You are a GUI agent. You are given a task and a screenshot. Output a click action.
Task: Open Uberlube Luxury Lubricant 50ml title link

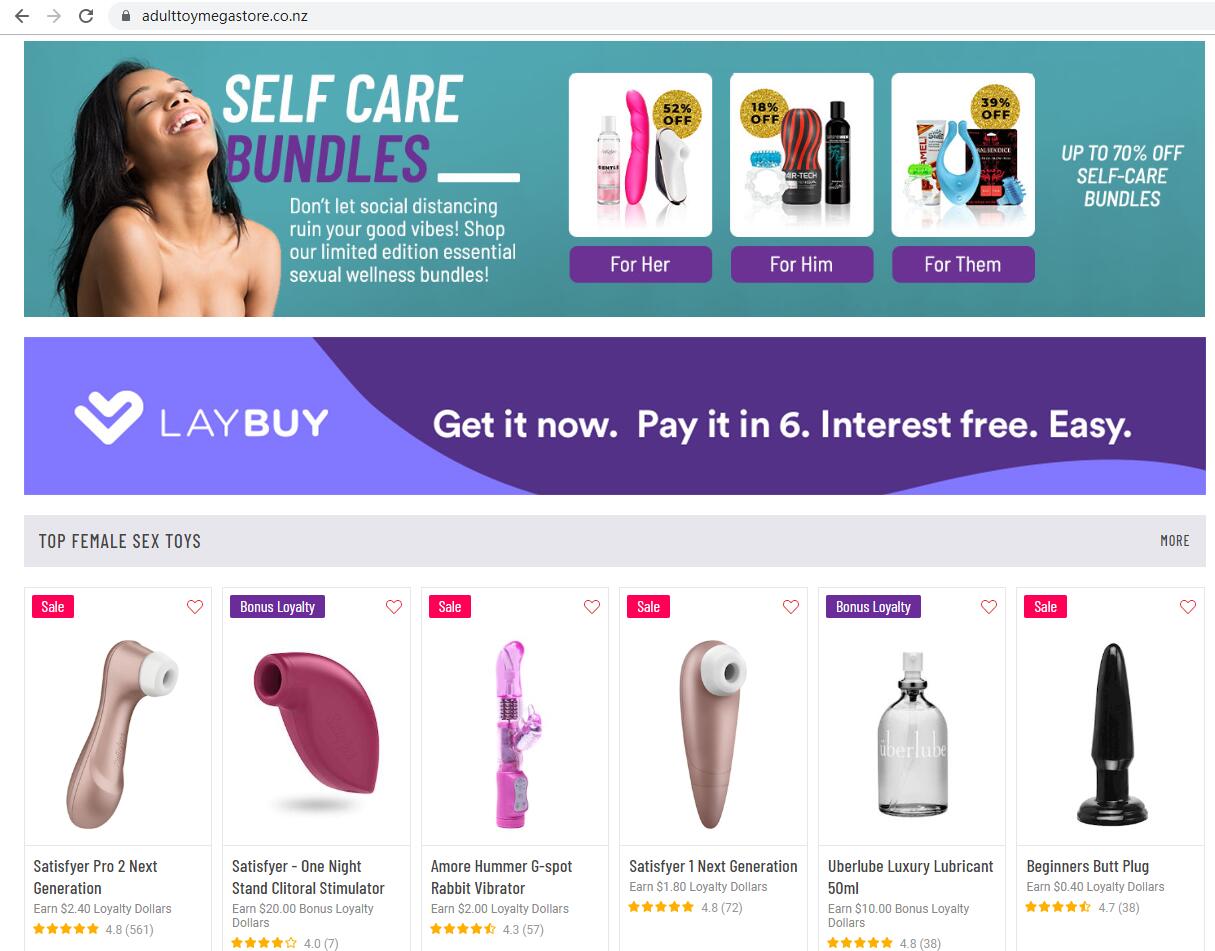point(911,877)
